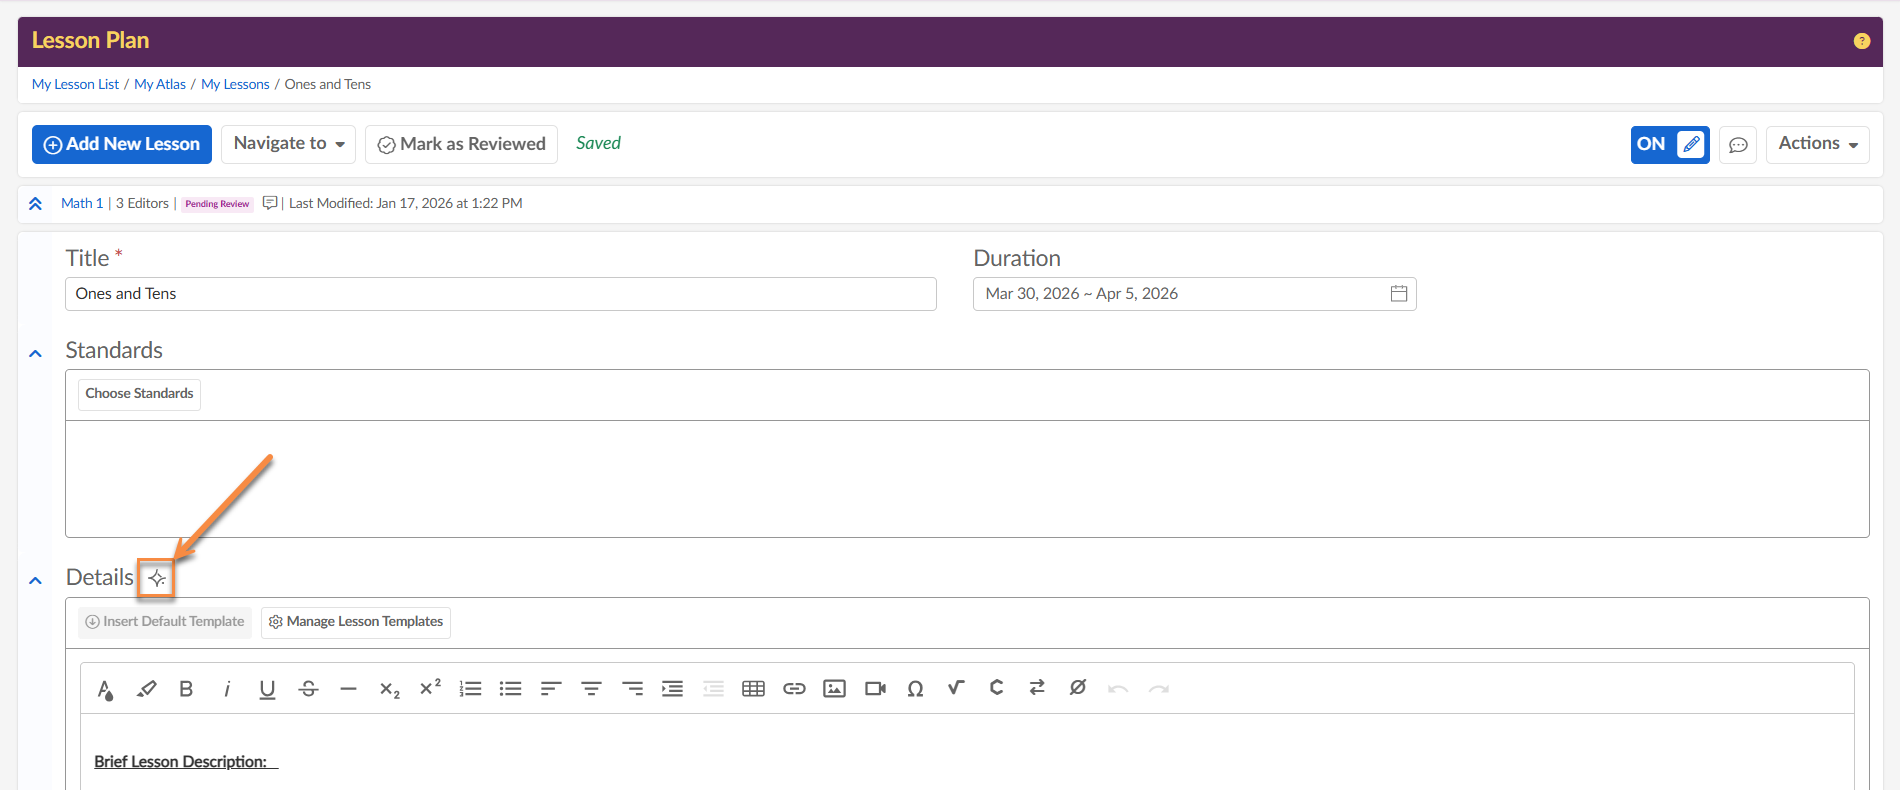Image resolution: width=1900 pixels, height=790 pixels.
Task: Click the AI sparkle icon beside Details
Action: coord(157,578)
